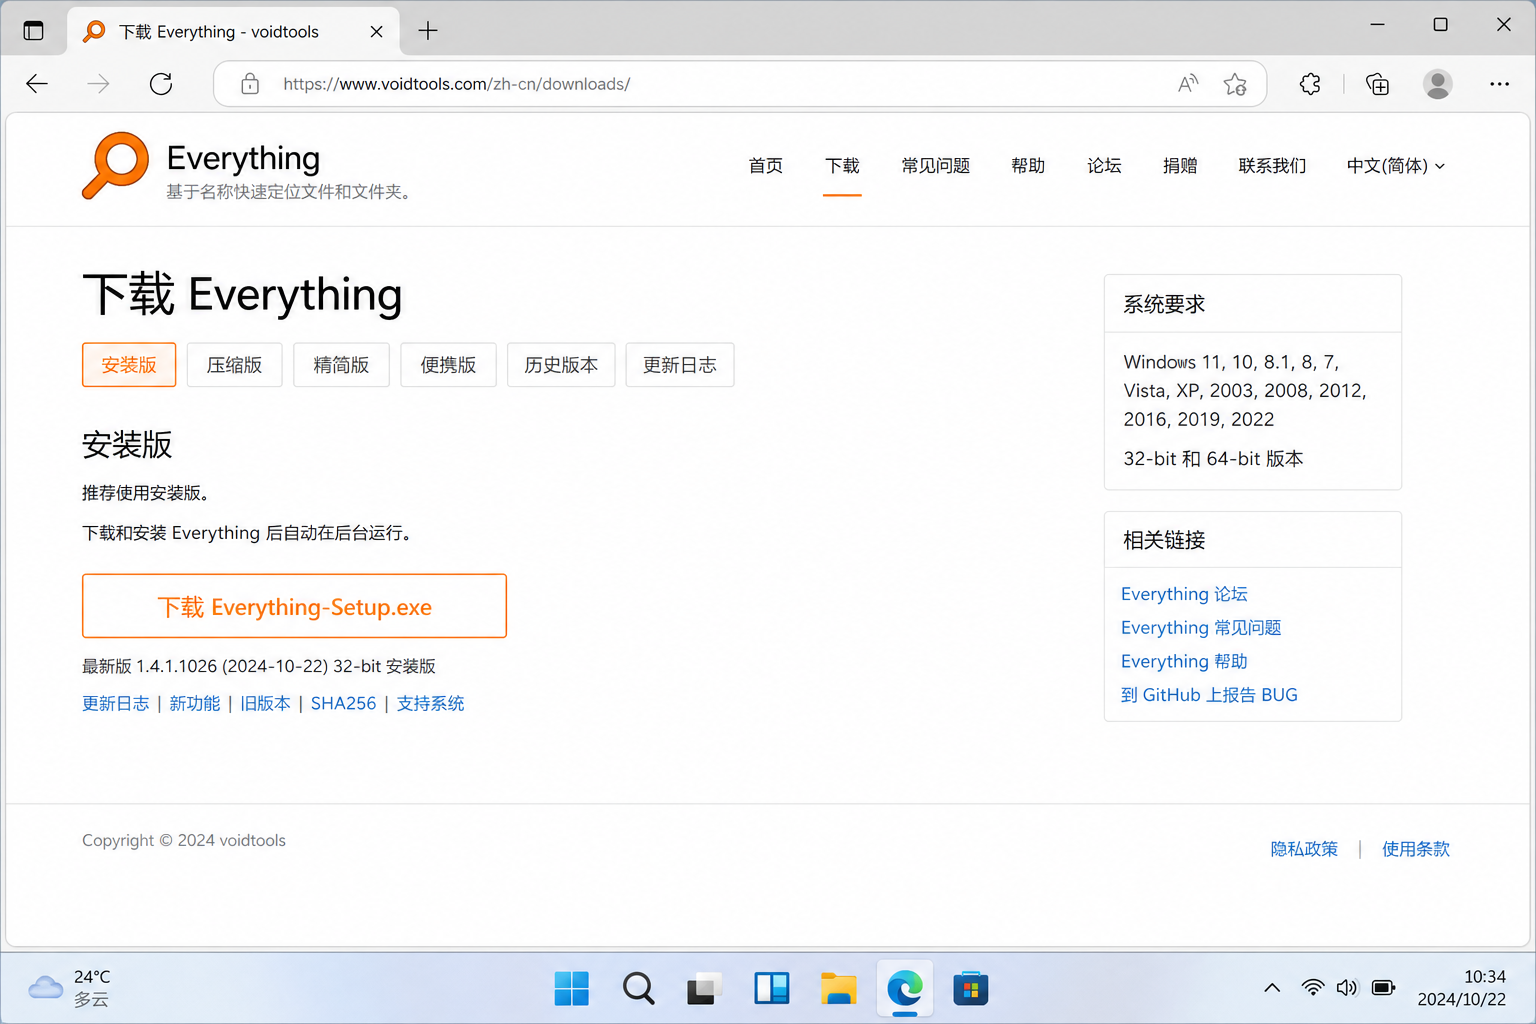Open the user profile avatar
This screenshot has width=1536, height=1024.
(x=1438, y=84)
